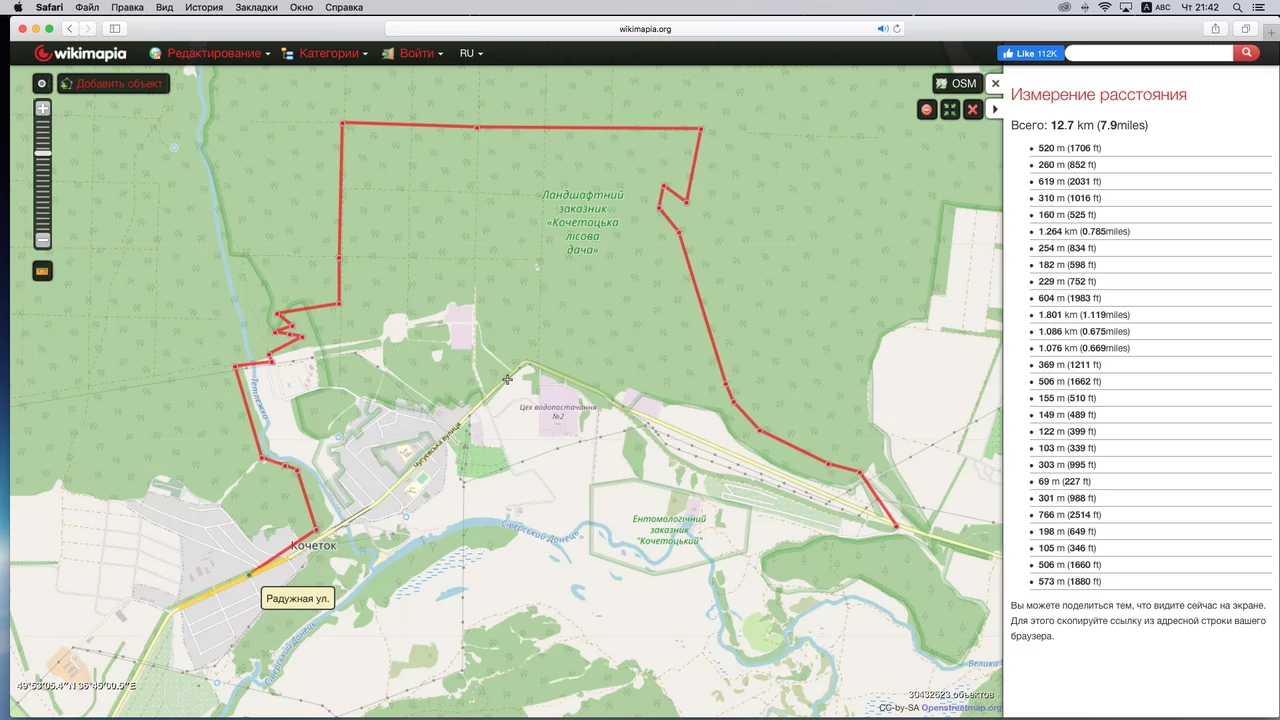Image resolution: width=1280 pixels, height=720 pixels.
Task: Close the distance measurement panel
Action: 995,84
